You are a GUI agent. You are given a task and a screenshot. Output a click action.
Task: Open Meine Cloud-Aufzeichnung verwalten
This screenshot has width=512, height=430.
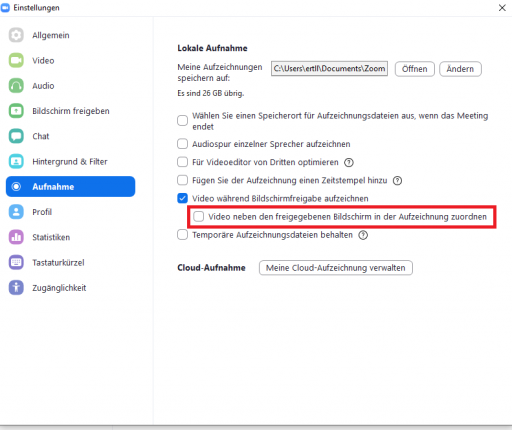pos(336,268)
